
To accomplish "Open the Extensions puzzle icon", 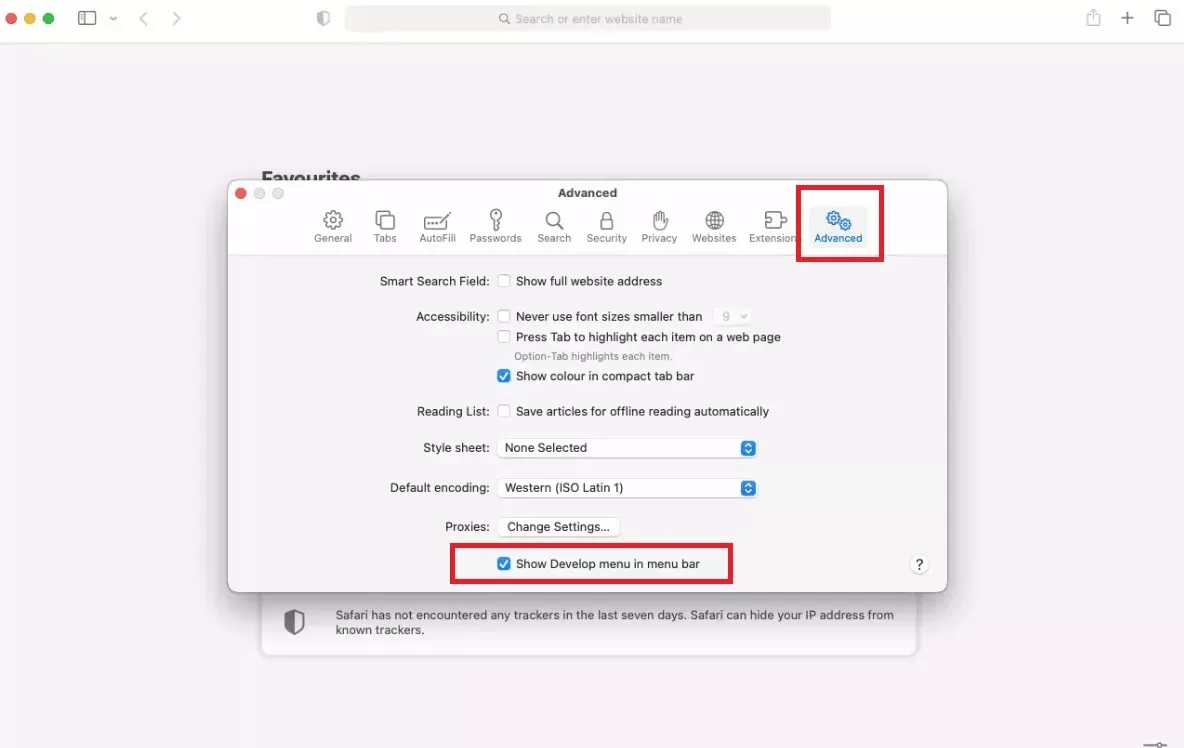I will [x=774, y=226].
